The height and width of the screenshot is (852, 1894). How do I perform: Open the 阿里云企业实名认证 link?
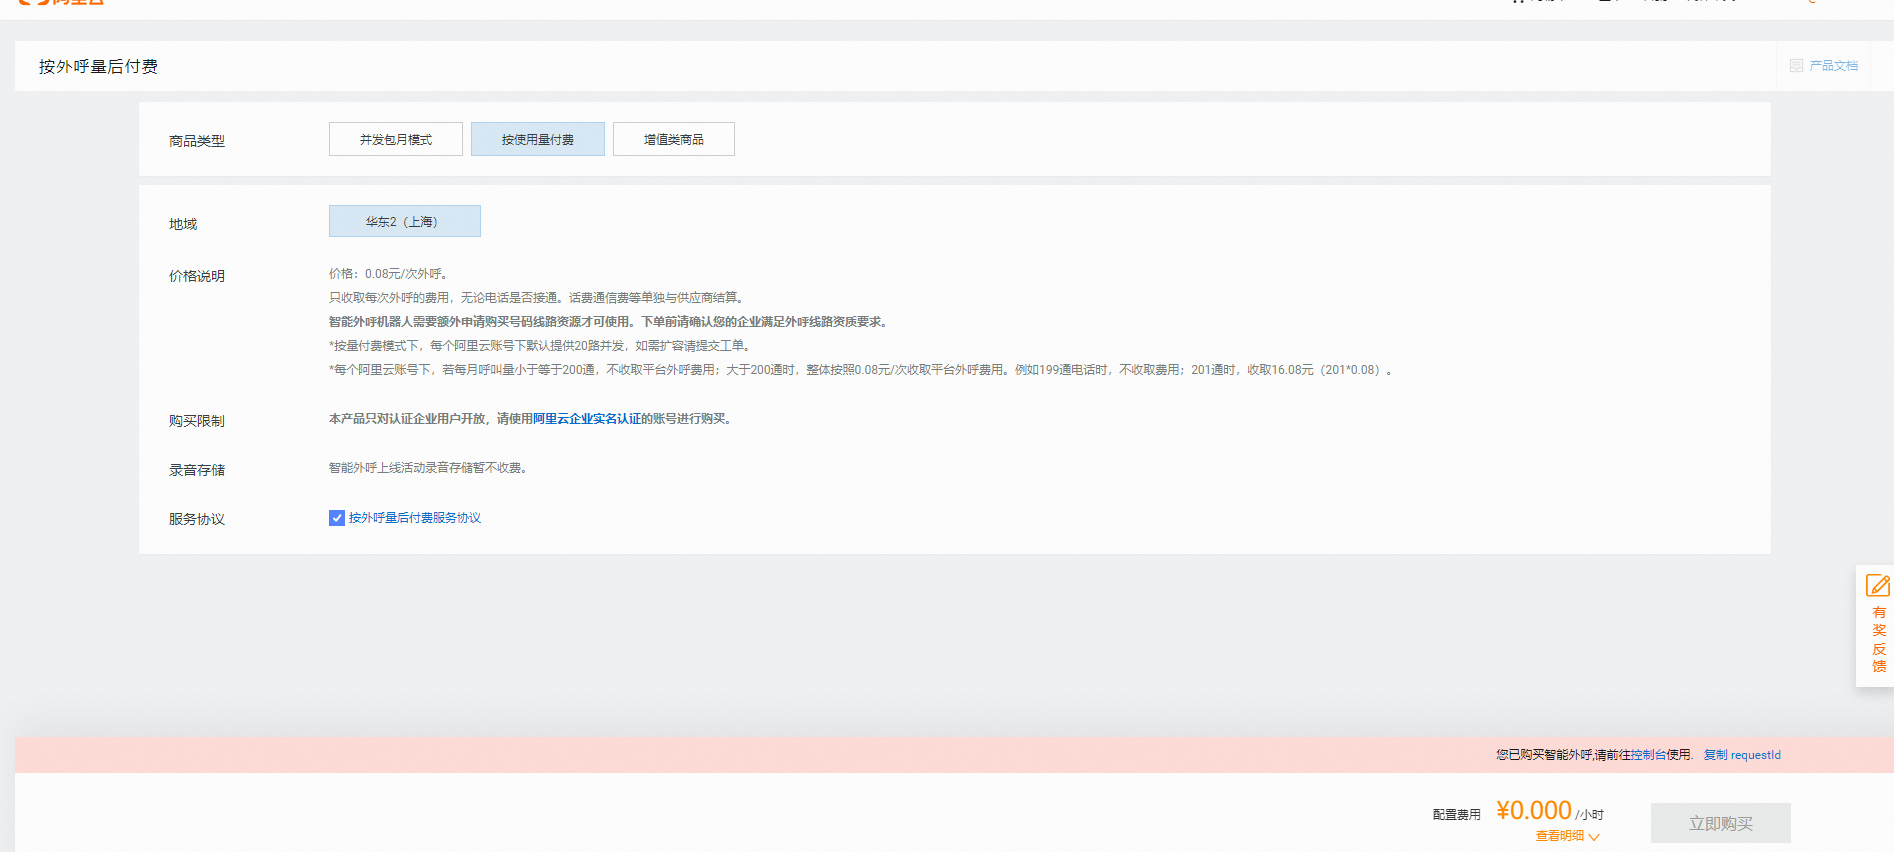[587, 419]
